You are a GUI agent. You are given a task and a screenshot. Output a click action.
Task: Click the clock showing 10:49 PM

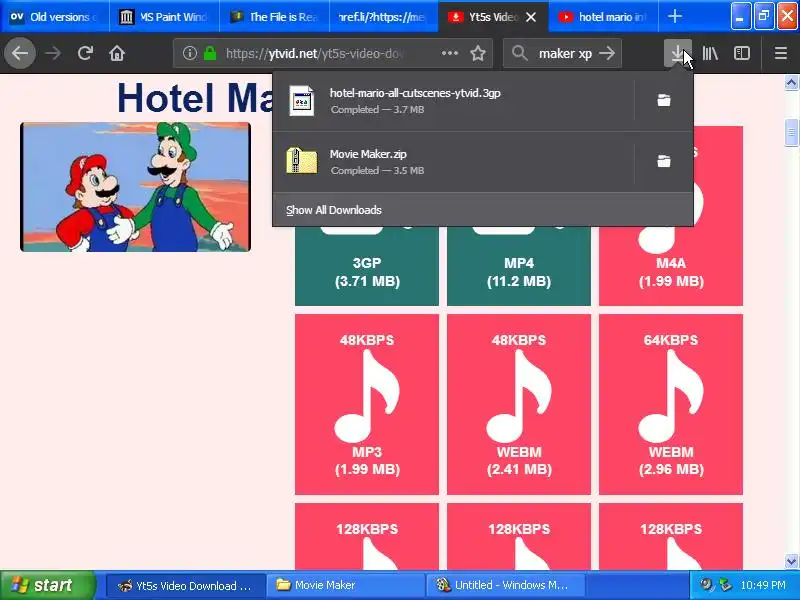[x=763, y=585]
